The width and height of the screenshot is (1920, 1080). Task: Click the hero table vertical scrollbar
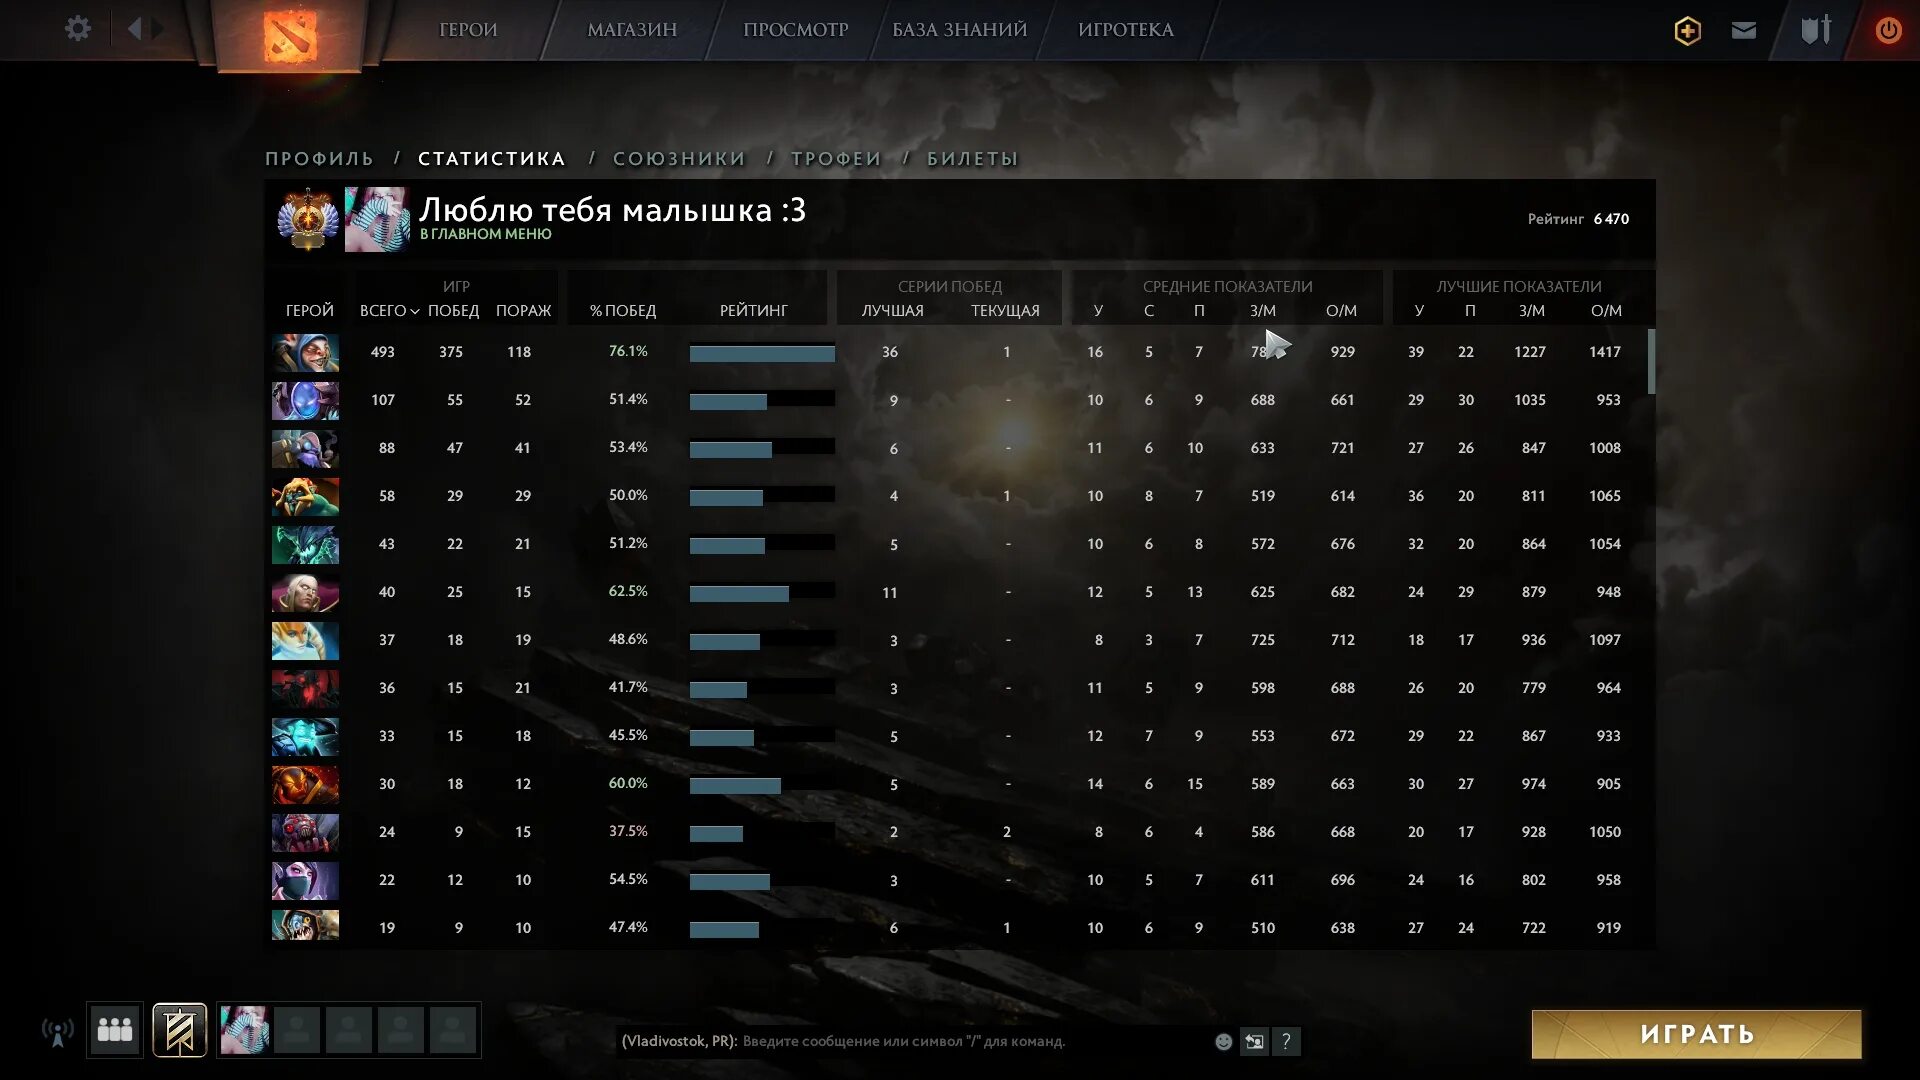(1651, 362)
